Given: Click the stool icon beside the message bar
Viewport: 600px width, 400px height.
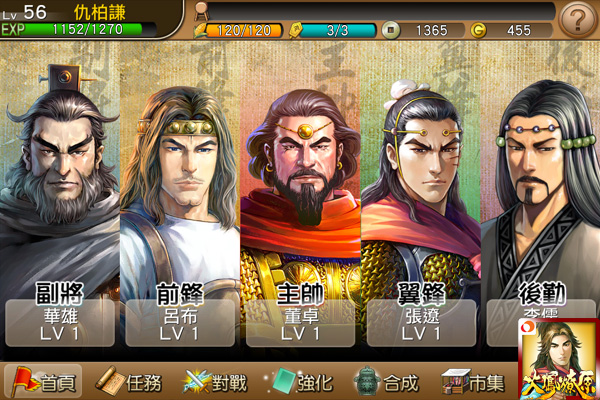Looking at the screenshot, I should pyautogui.click(x=201, y=11).
